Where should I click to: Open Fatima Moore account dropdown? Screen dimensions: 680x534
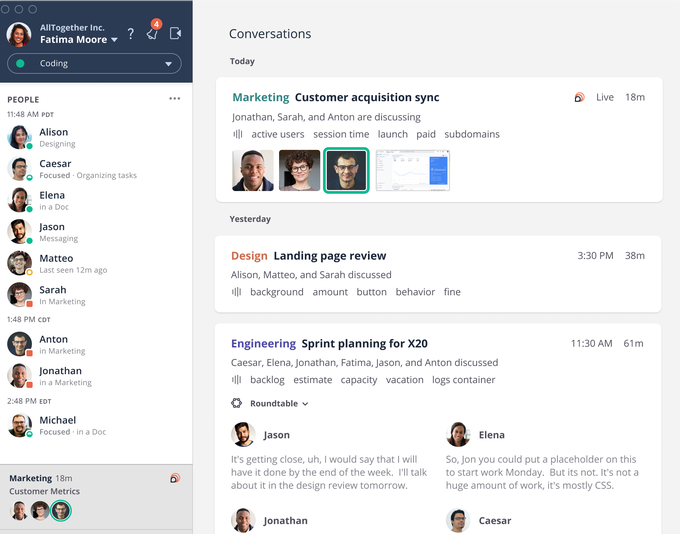click(114, 40)
